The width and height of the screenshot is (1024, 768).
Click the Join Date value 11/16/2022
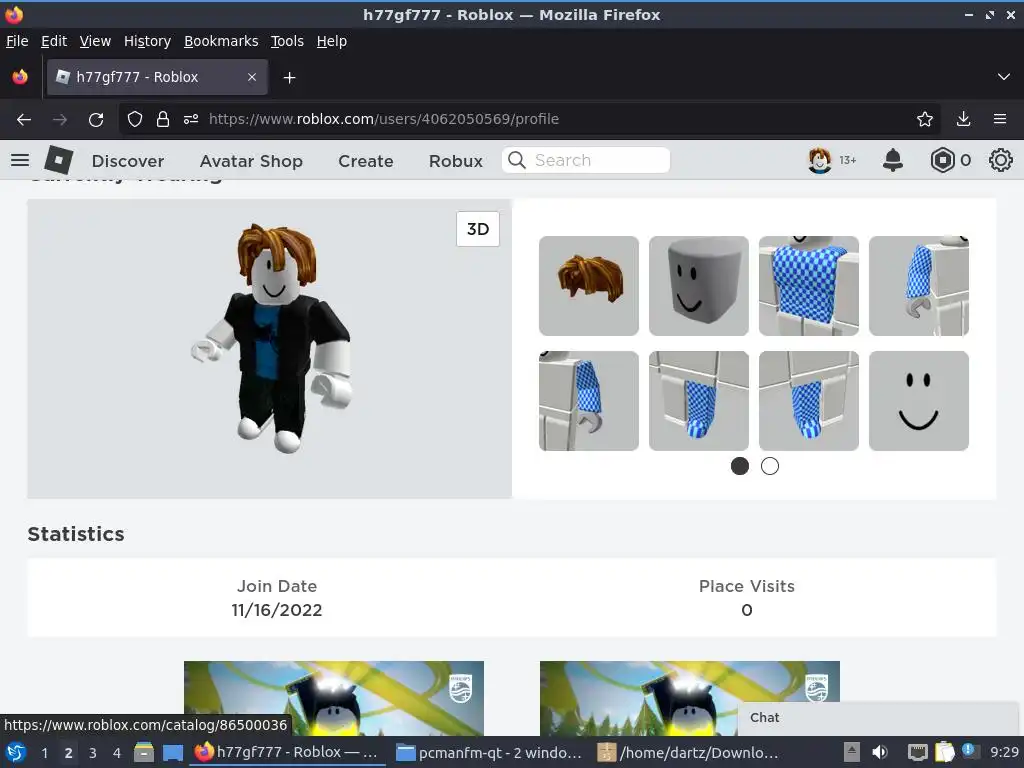coord(277,611)
